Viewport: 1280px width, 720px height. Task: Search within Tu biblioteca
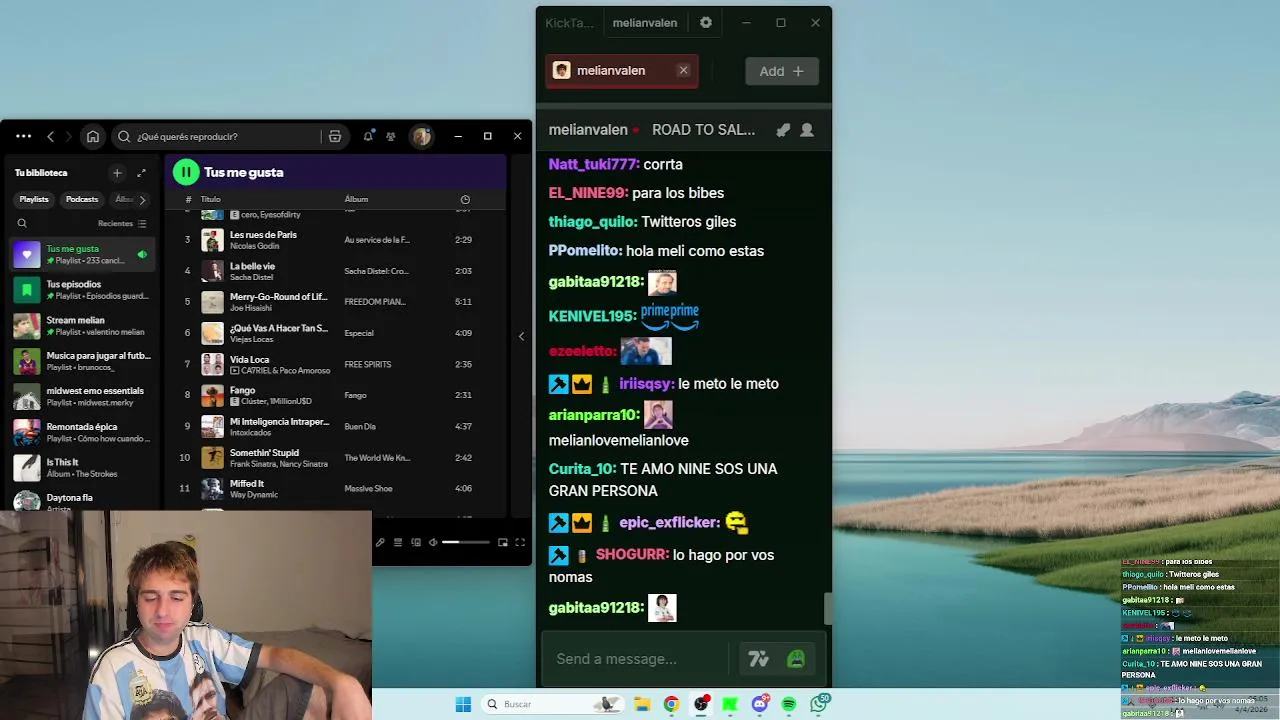click(22, 223)
